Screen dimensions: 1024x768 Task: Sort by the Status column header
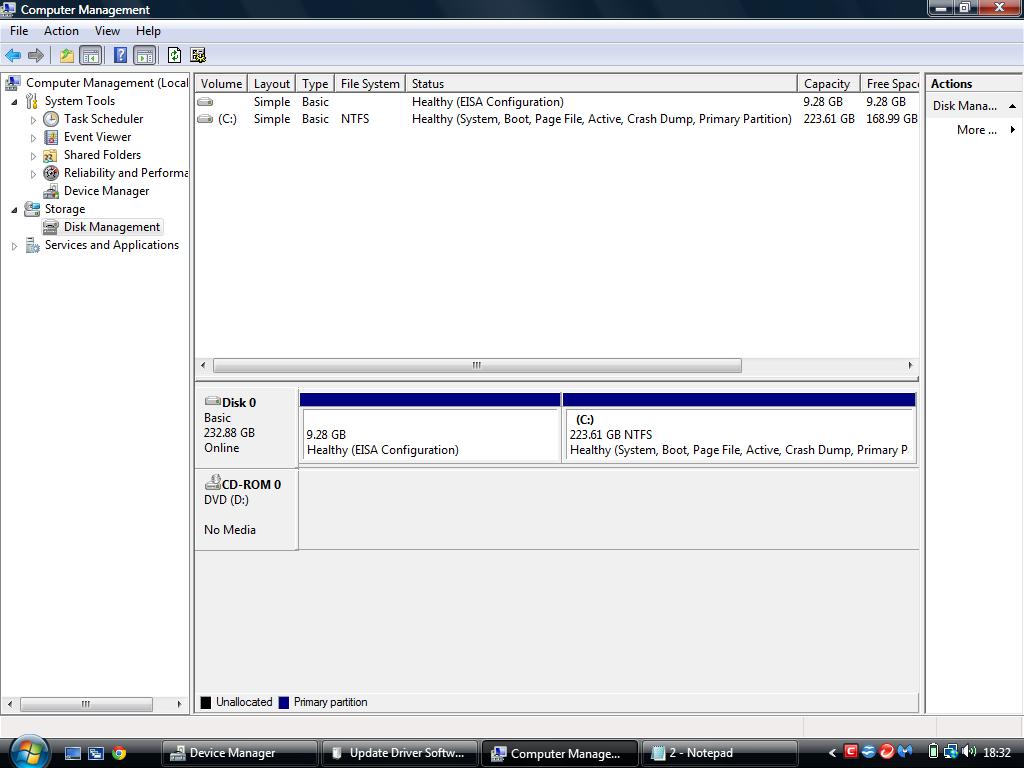[601, 84]
